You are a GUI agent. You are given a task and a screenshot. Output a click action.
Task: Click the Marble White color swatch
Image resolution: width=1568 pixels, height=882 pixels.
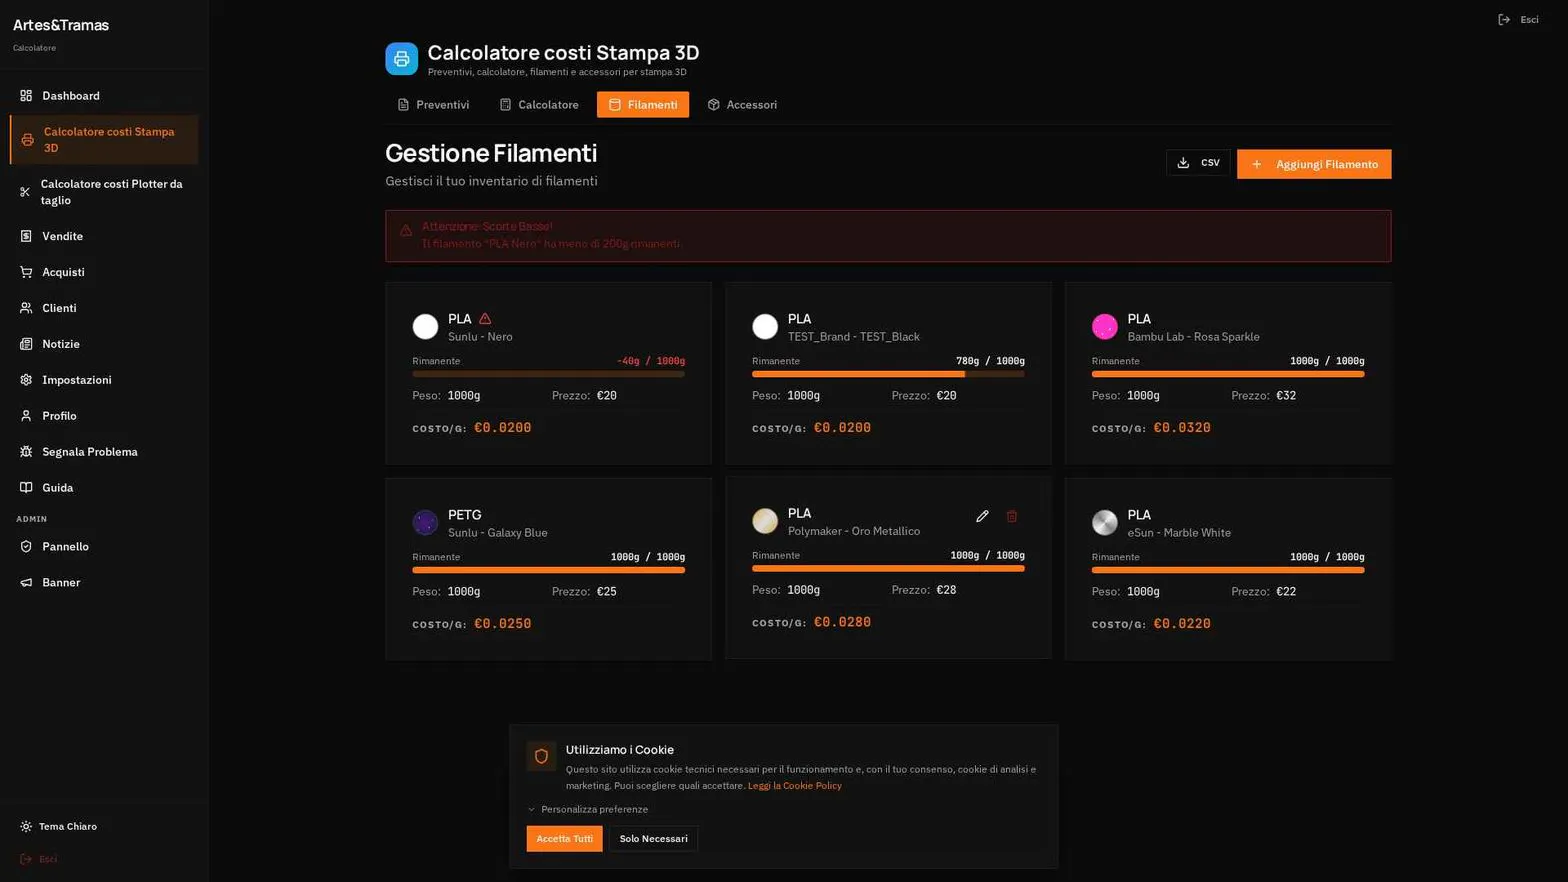click(x=1105, y=522)
